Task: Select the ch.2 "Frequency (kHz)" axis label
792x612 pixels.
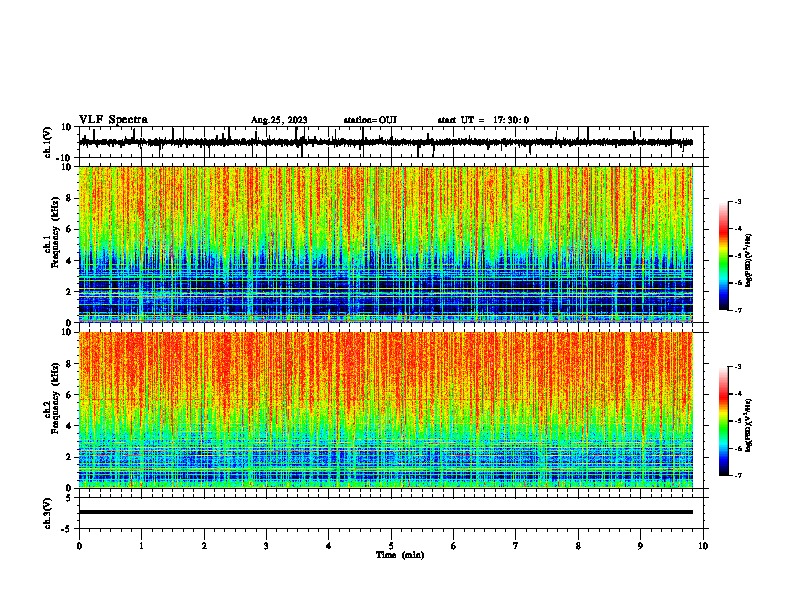Action: 55,398
